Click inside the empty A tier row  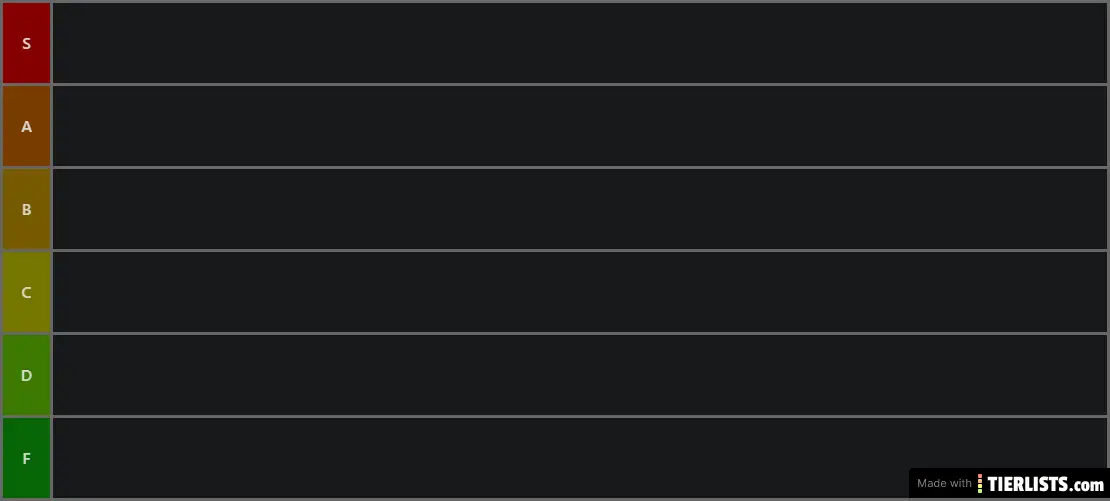(578, 126)
